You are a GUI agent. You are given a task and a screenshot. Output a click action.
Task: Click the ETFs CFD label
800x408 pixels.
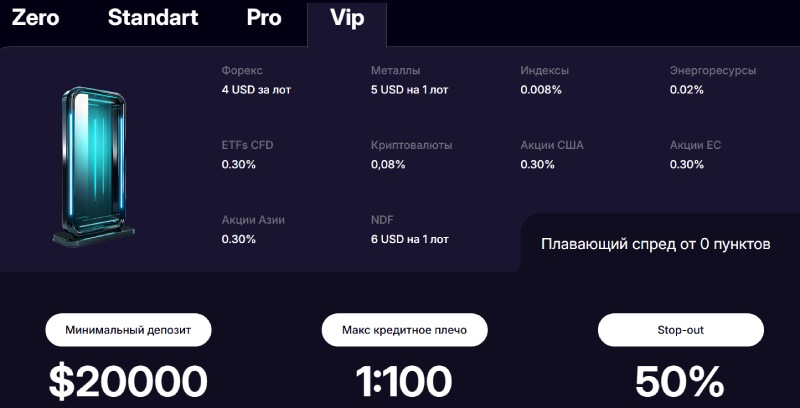pos(247,145)
